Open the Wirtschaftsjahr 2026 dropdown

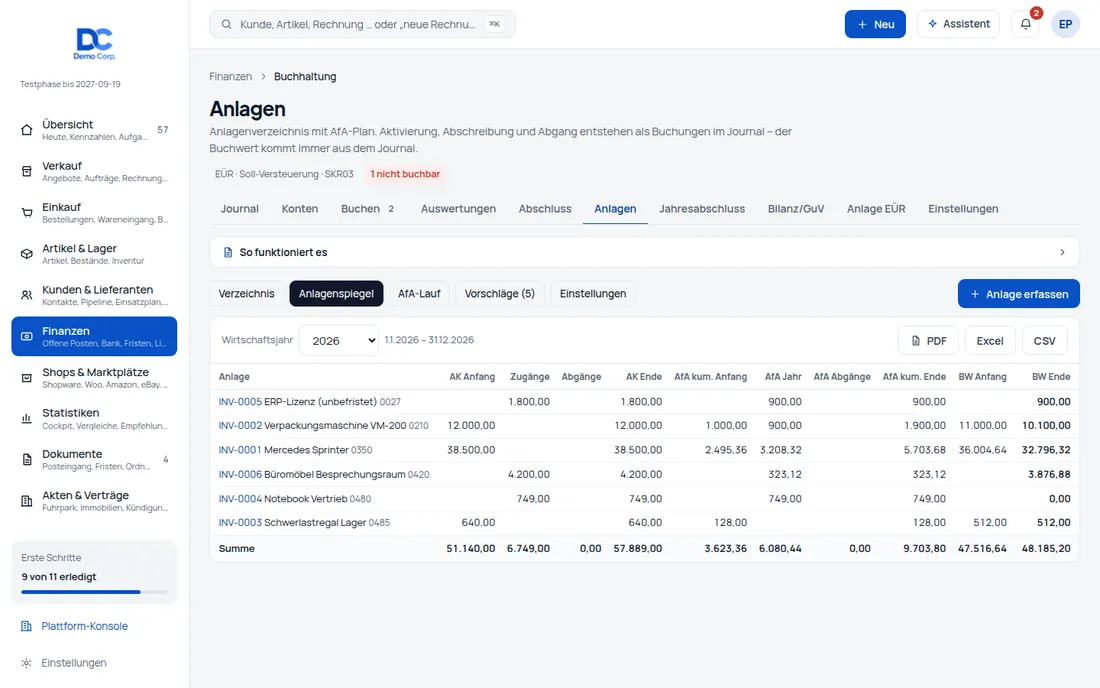tap(339, 340)
